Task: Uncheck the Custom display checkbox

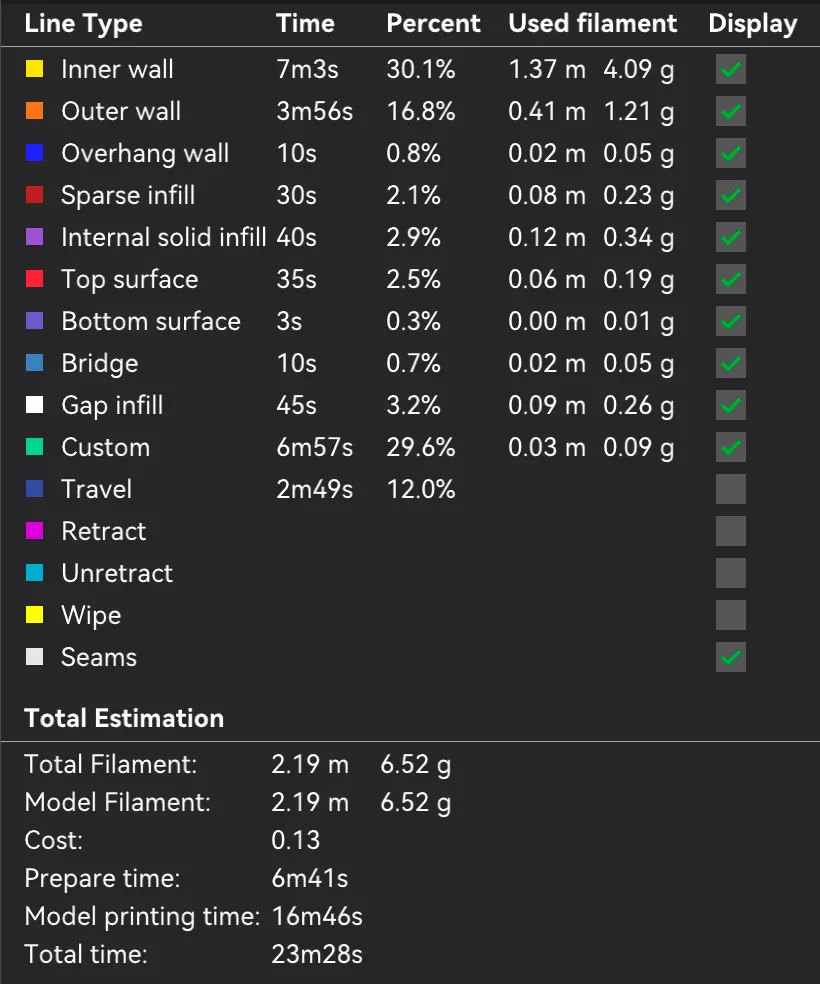Action: tap(731, 447)
